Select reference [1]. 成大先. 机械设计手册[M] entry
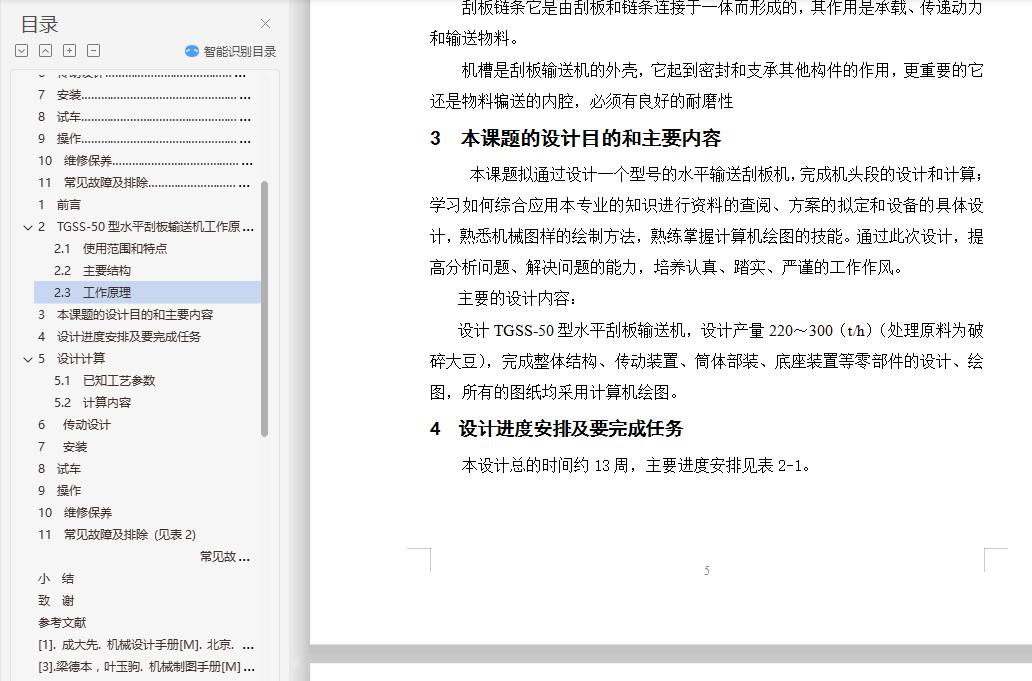Viewport: 1032px width, 681px height. click(x=145, y=645)
